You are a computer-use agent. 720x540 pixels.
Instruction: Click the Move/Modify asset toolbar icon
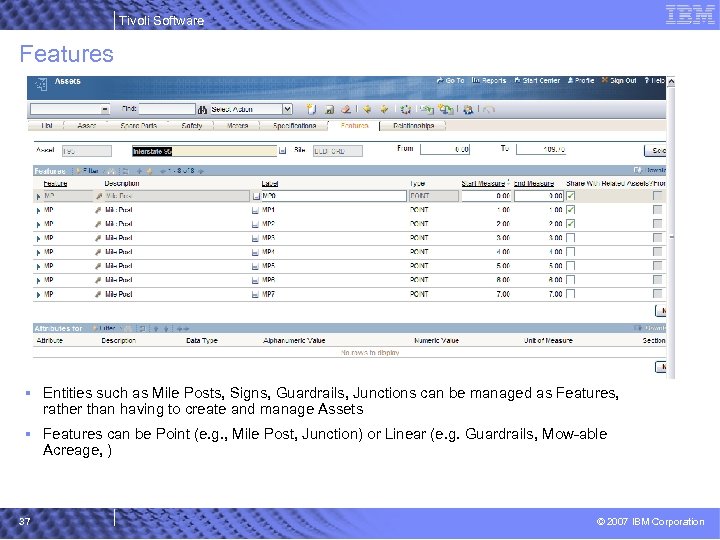427,109
